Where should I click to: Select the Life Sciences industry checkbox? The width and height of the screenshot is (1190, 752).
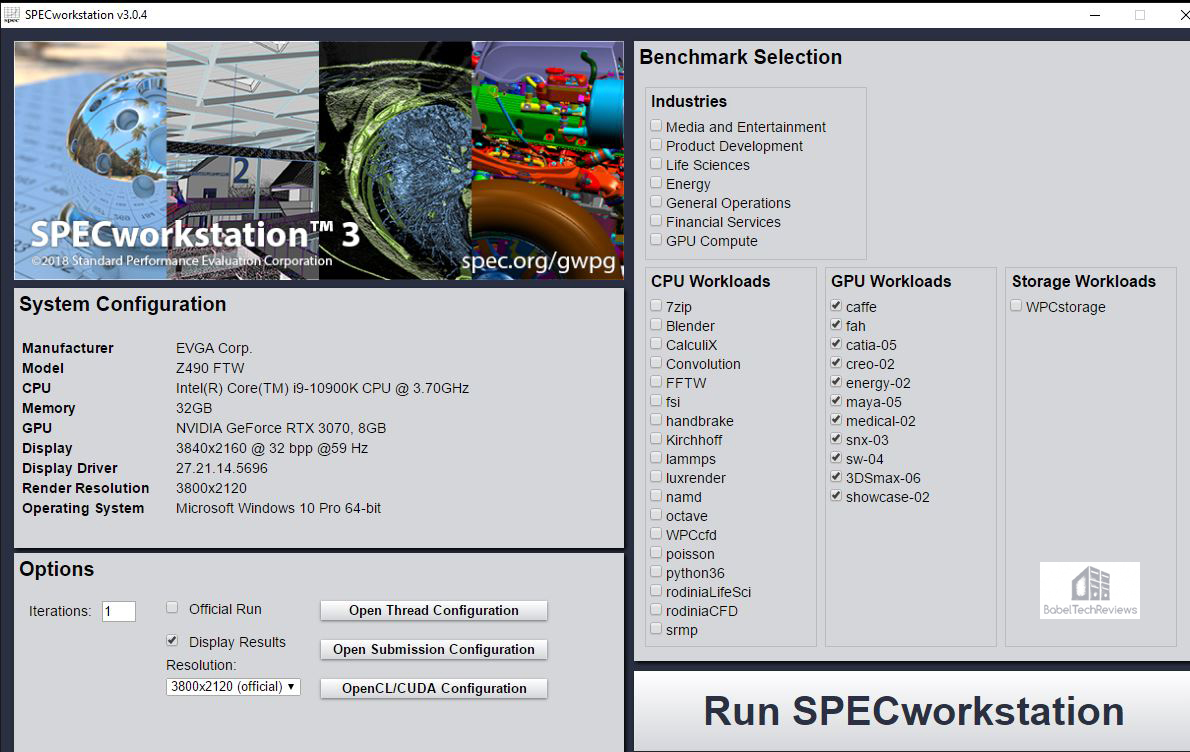[x=656, y=164]
